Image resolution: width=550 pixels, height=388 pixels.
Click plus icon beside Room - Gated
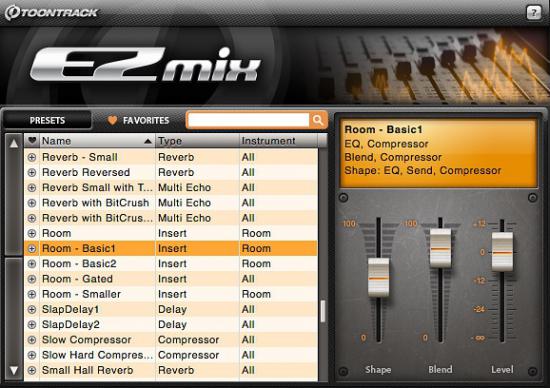pos(32,279)
